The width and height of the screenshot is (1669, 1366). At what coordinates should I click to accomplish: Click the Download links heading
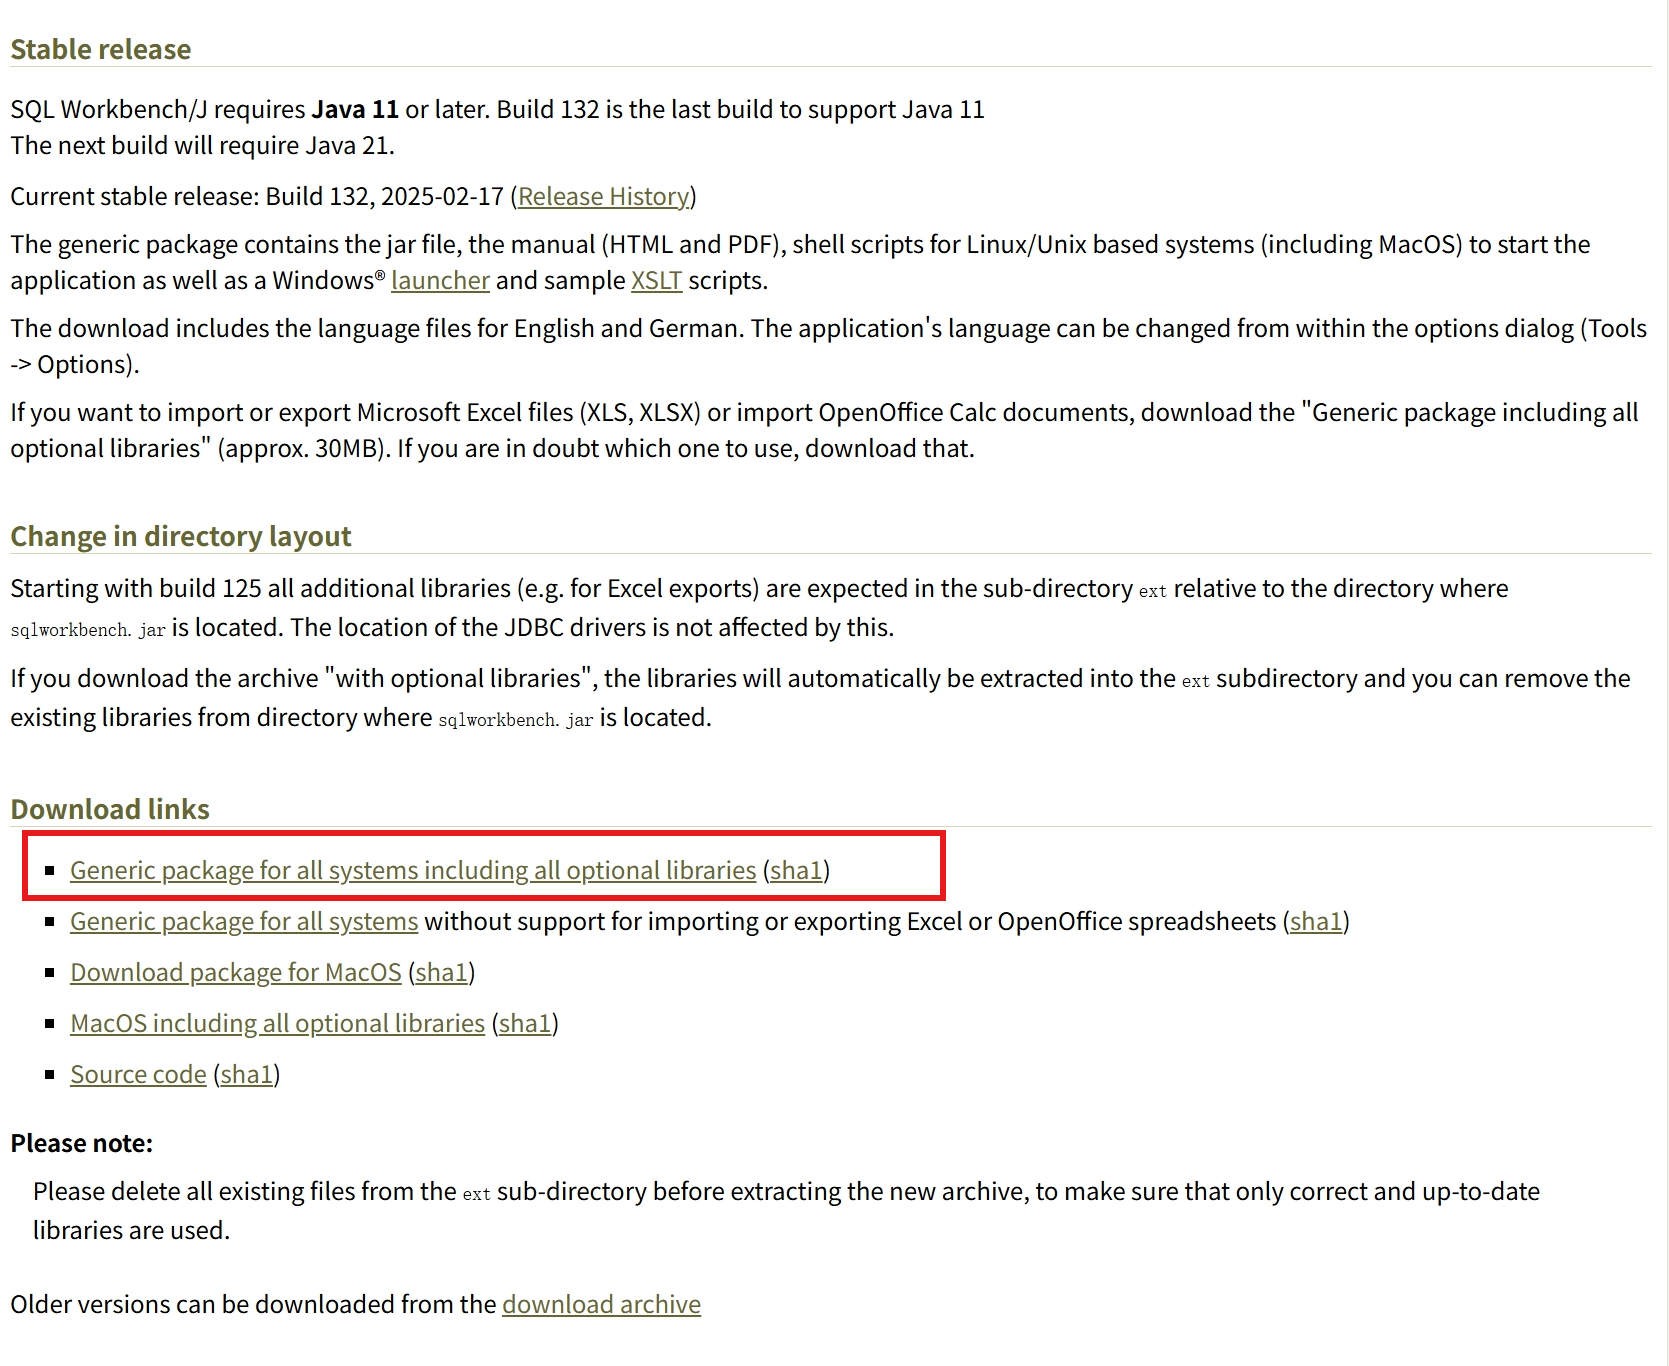click(110, 809)
